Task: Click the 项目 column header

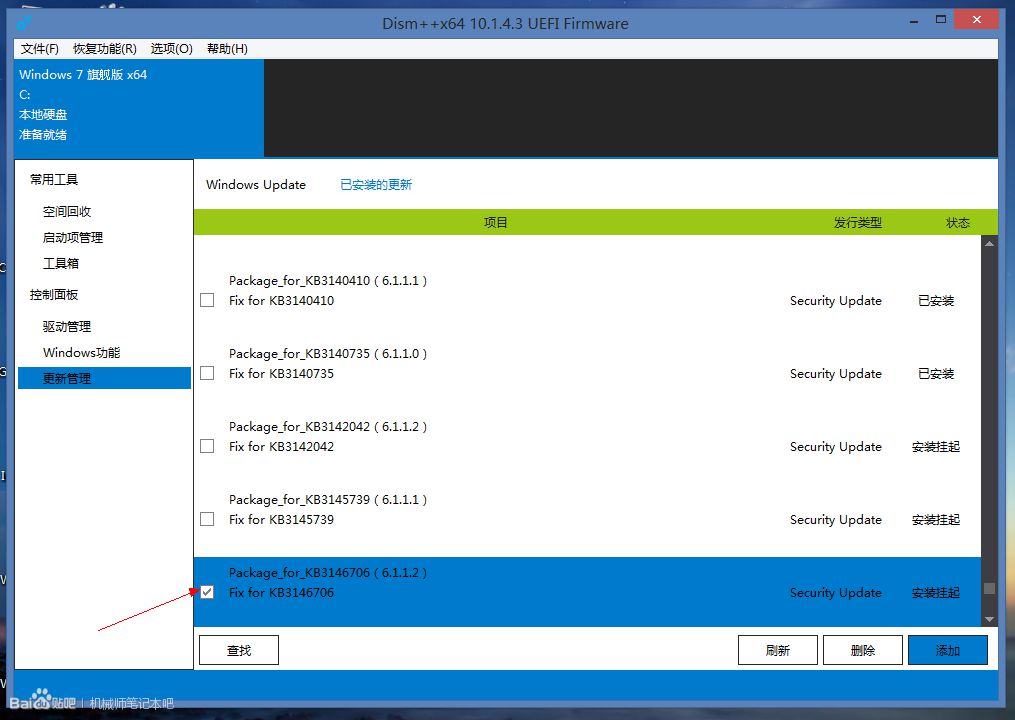Action: (496, 223)
